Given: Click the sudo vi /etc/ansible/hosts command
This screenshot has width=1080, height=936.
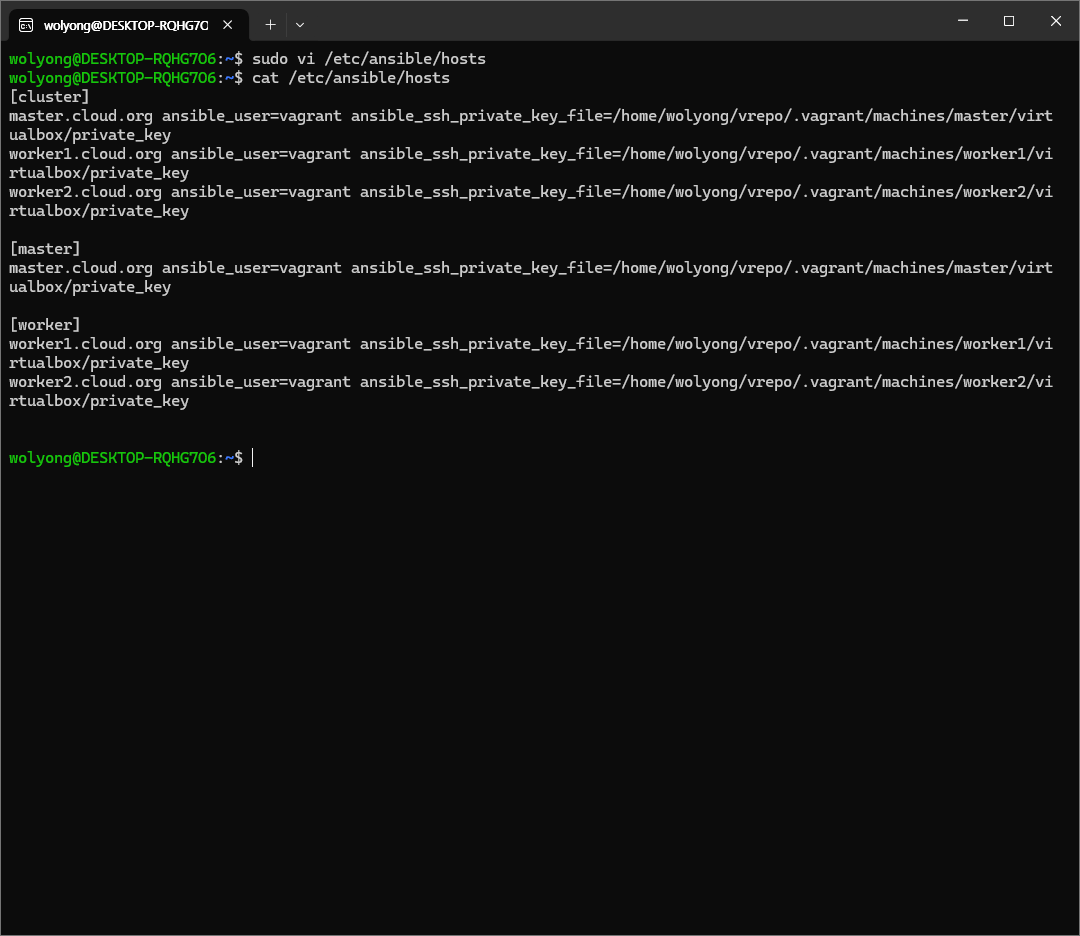Looking at the screenshot, I should (368, 59).
